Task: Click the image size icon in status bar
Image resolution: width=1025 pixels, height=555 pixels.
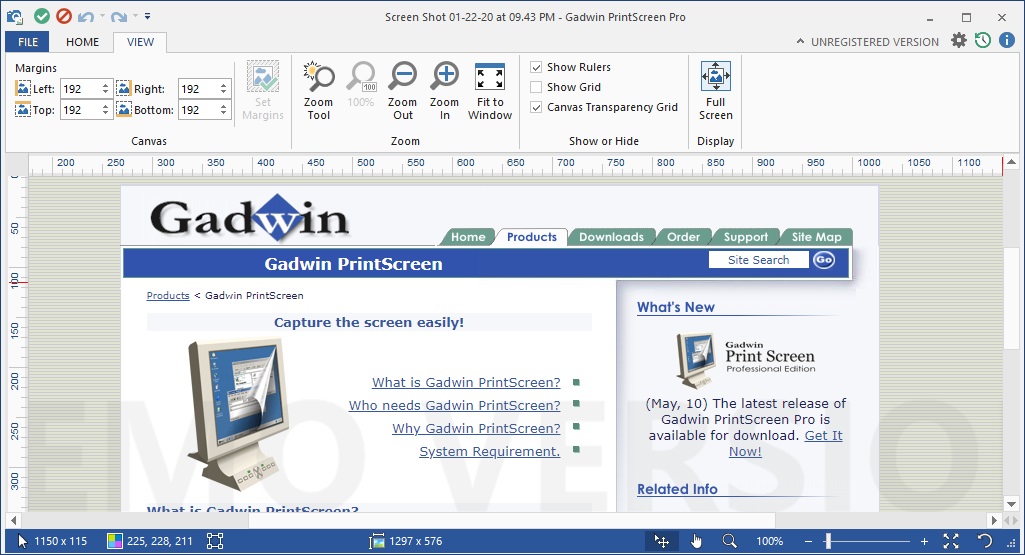Action: coord(377,541)
